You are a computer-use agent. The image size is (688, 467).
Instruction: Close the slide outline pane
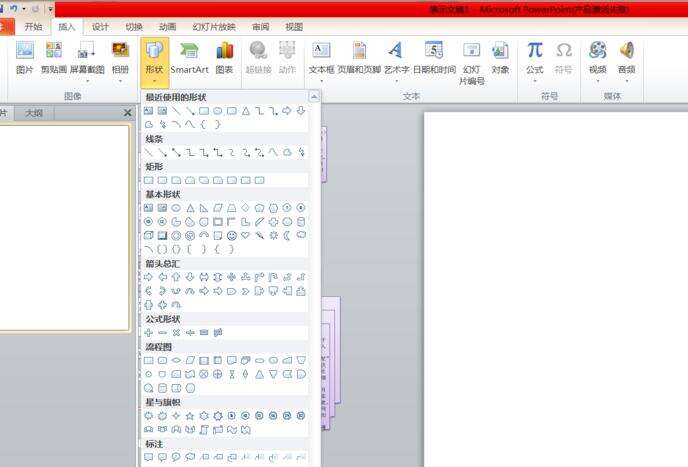127,114
